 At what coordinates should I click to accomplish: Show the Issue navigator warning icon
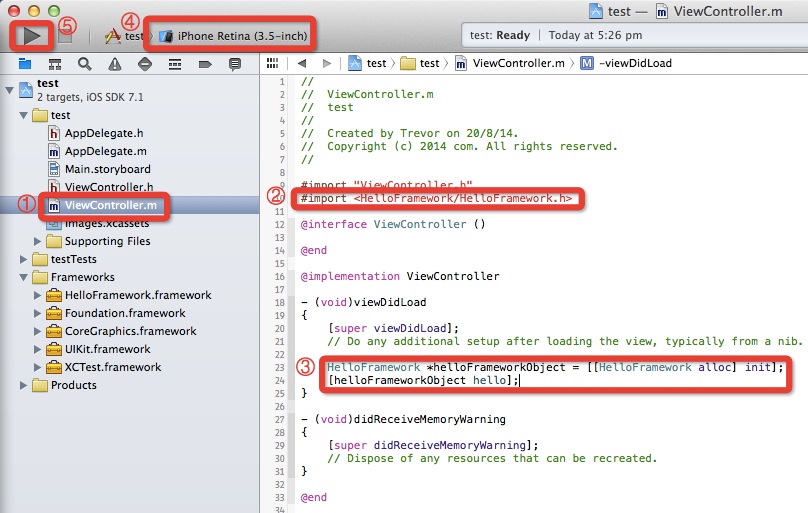point(115,63)
